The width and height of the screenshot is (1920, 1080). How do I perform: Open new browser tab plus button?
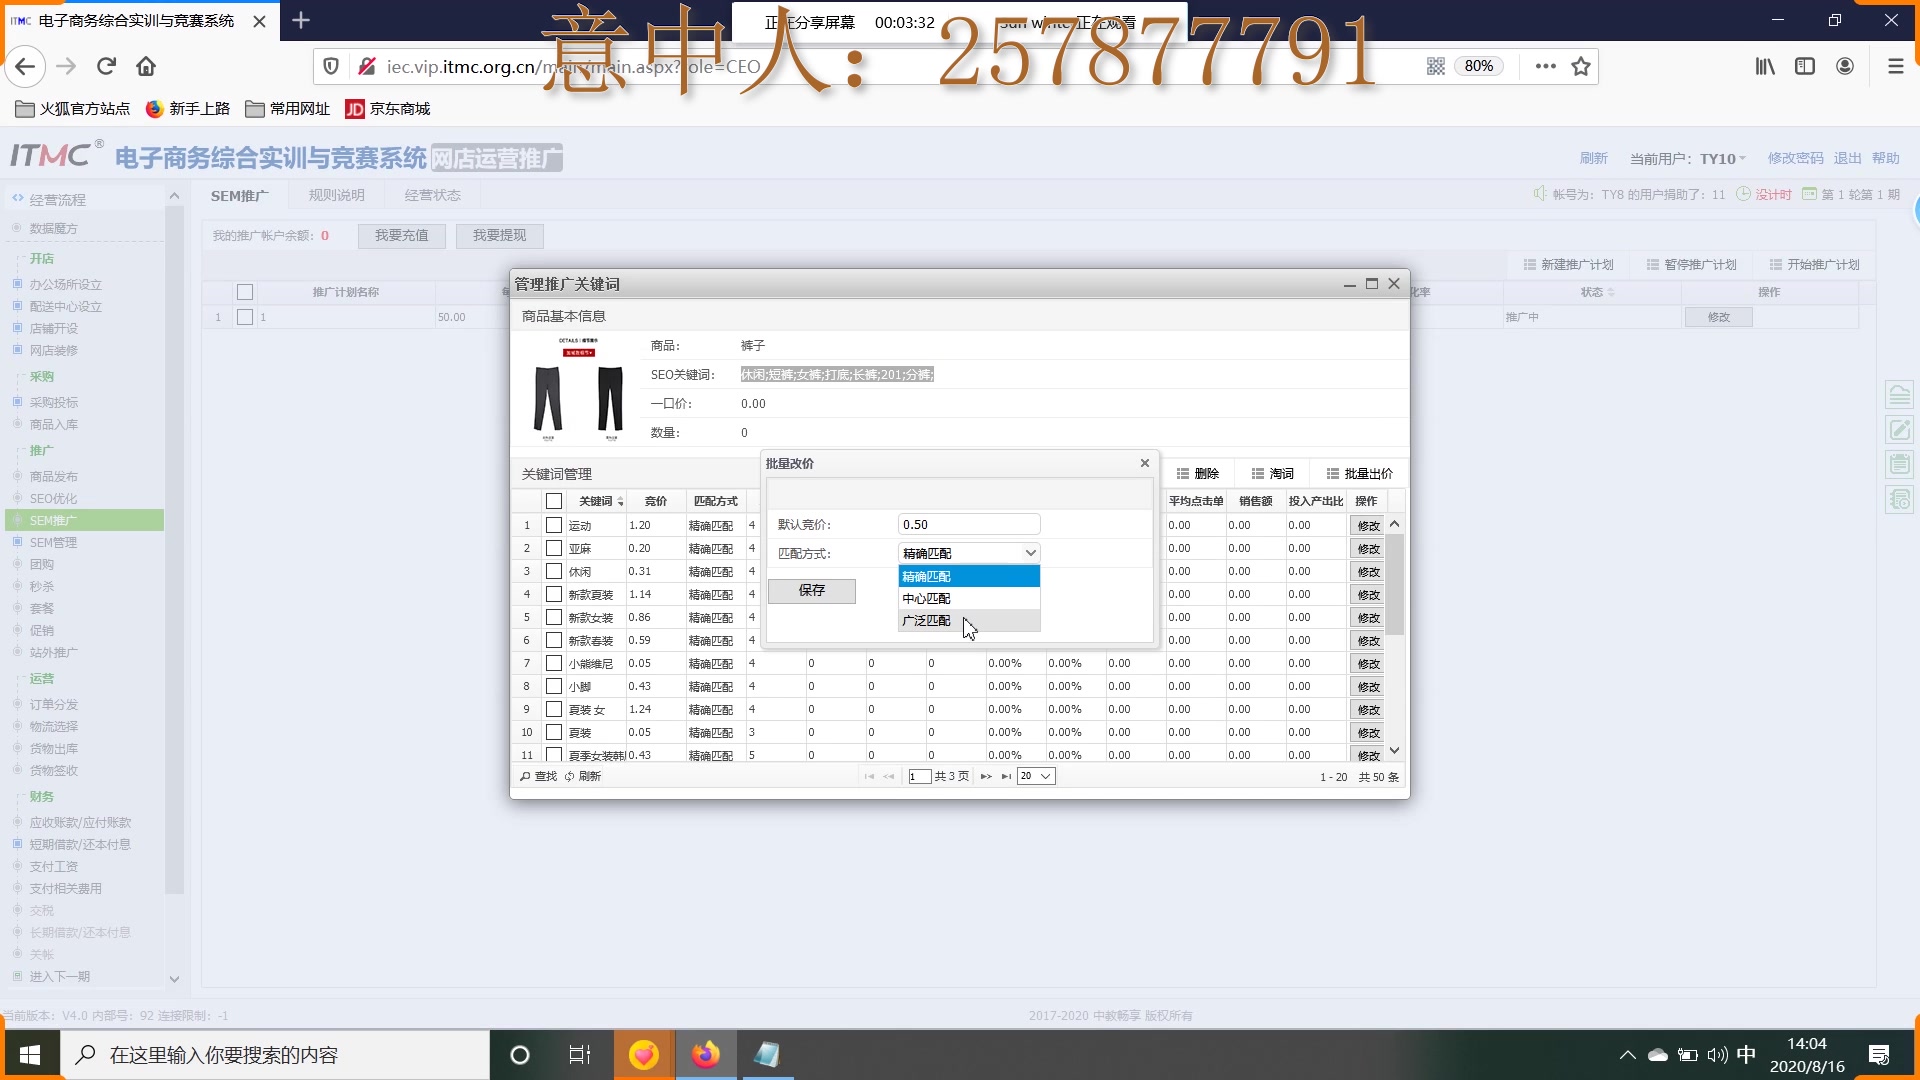(301, 20)
